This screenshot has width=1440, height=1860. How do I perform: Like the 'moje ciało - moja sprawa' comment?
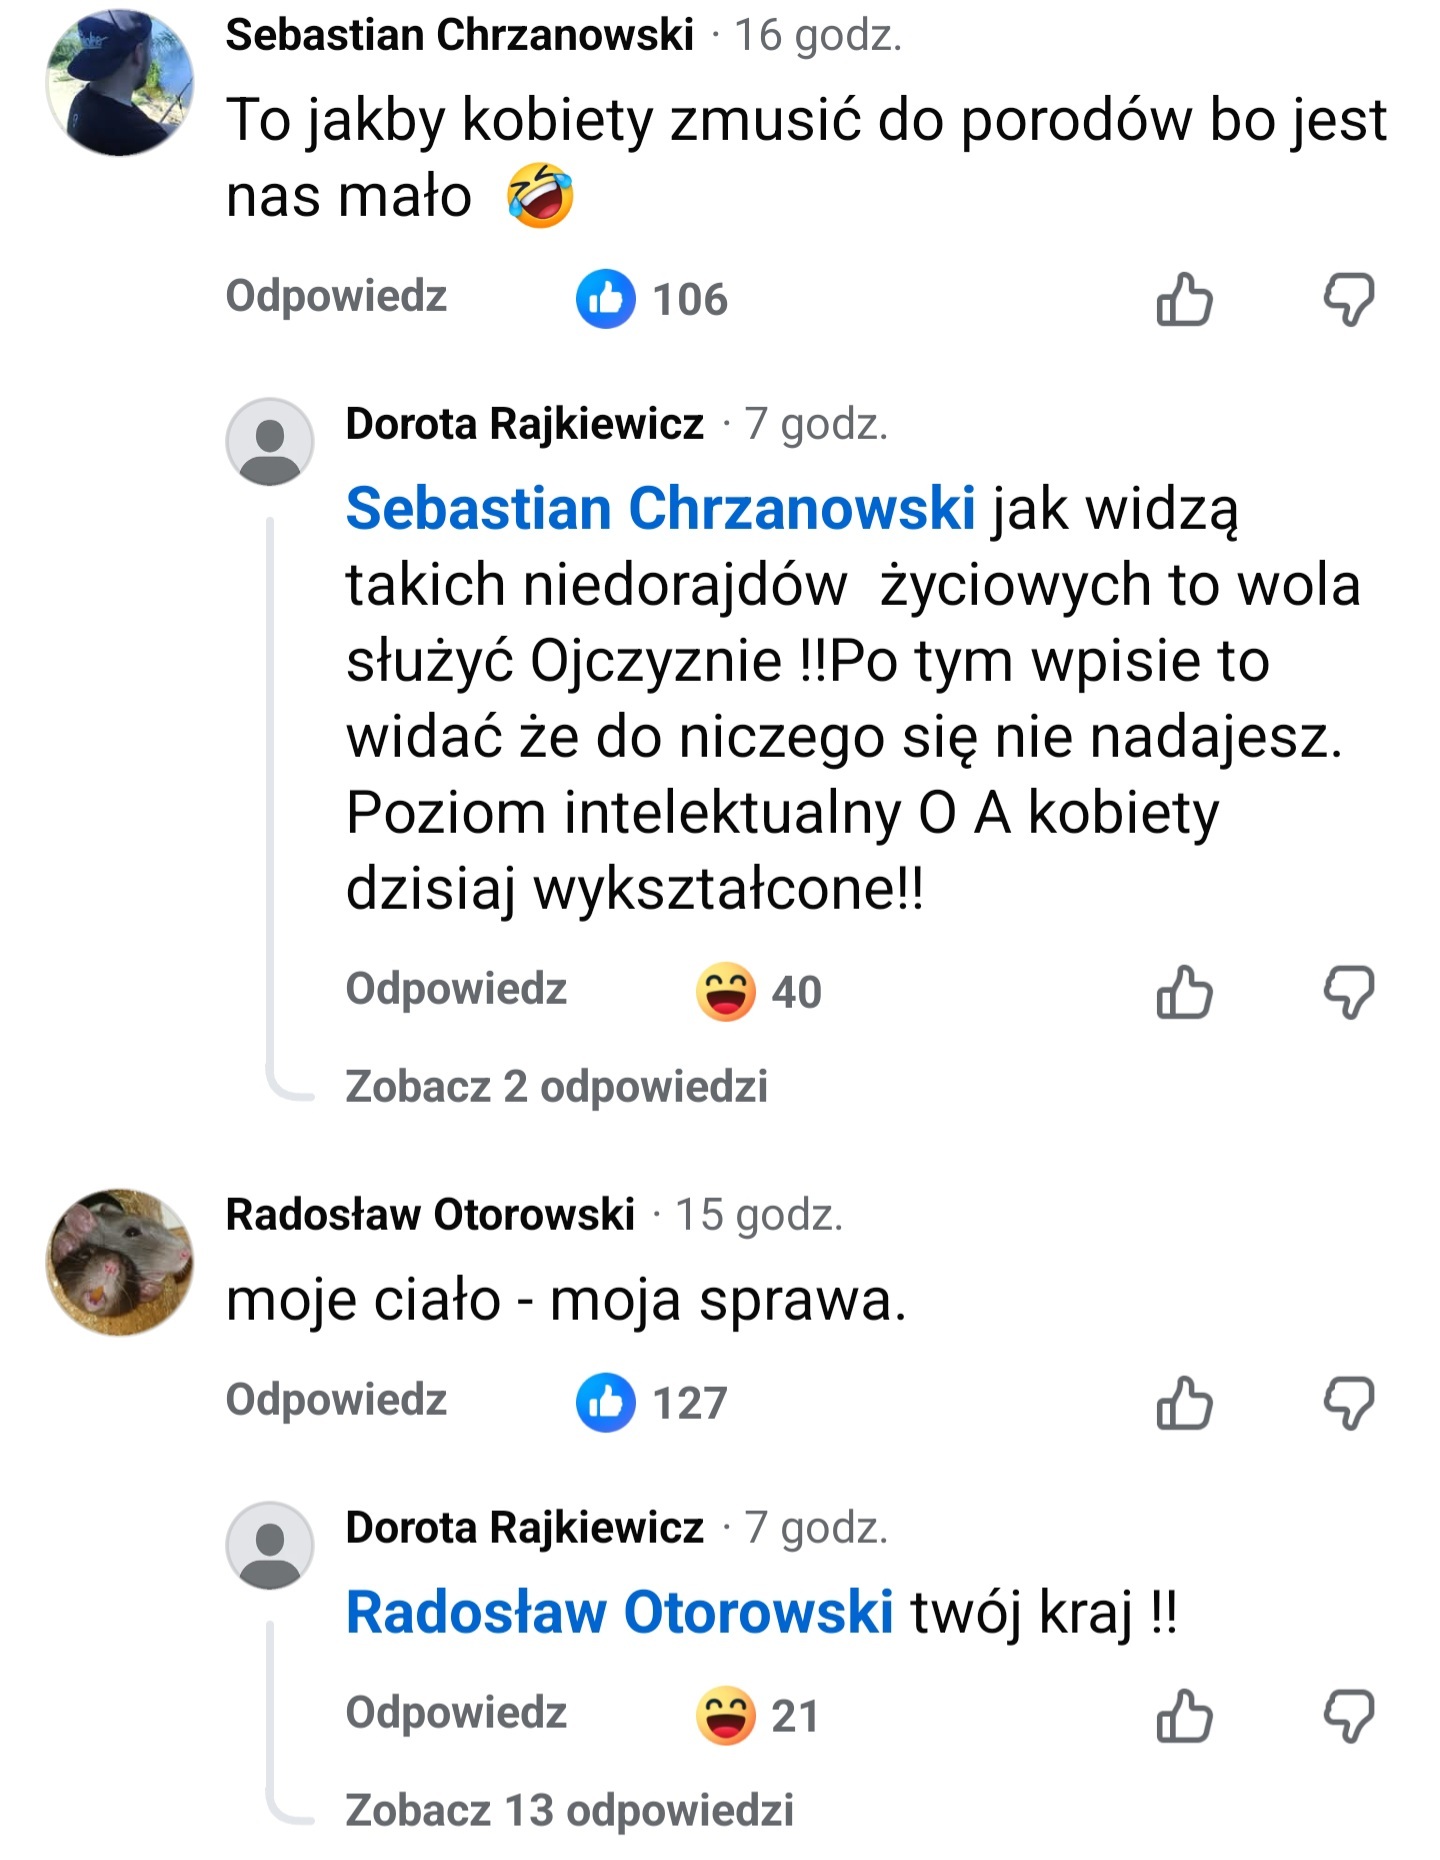pos(1184,1402)
